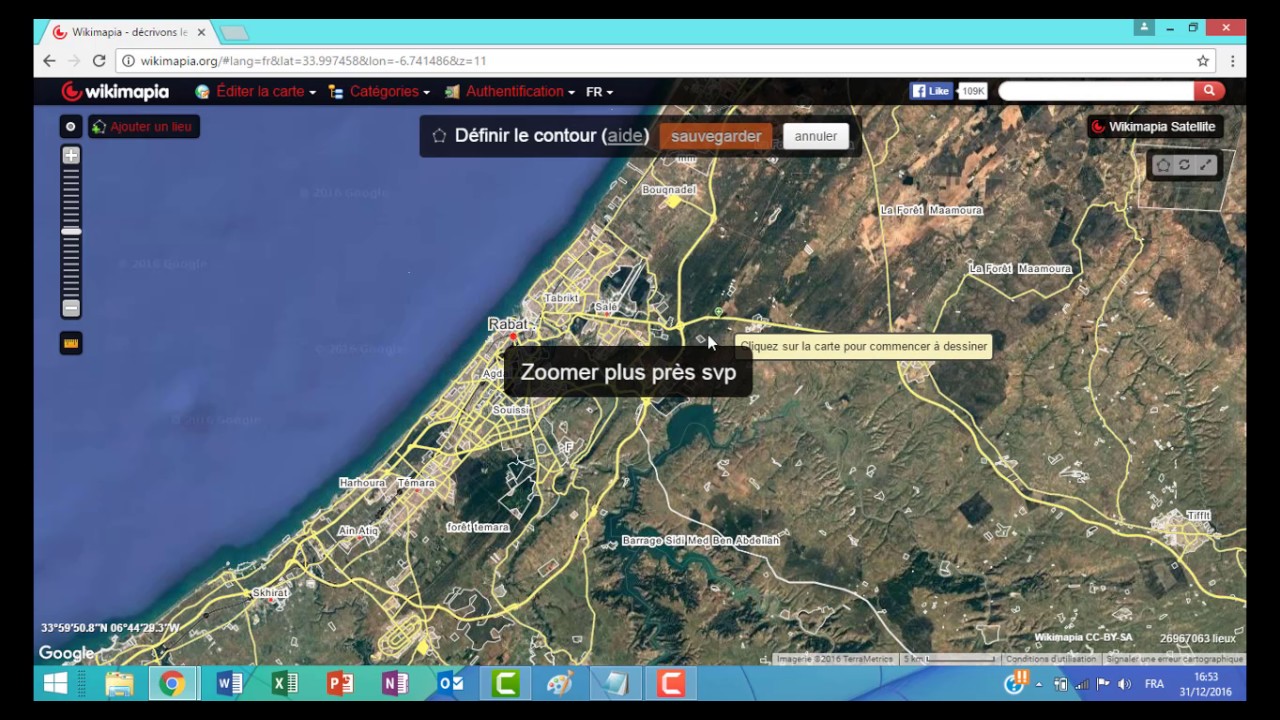Click the Google logo on the map
The image size is (1280, 720).
click(66, 653)
